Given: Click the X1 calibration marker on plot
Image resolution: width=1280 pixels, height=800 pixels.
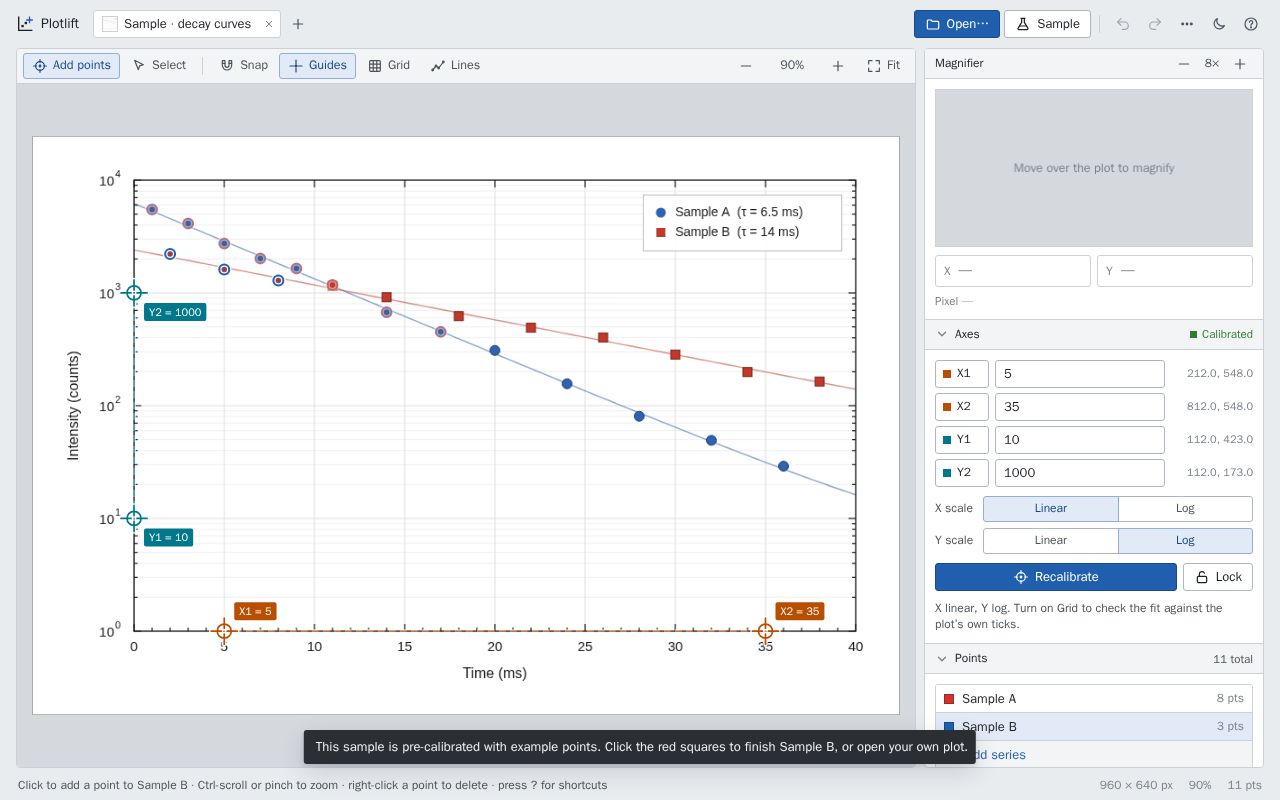Looking at the screenshot, I should 224,631.
